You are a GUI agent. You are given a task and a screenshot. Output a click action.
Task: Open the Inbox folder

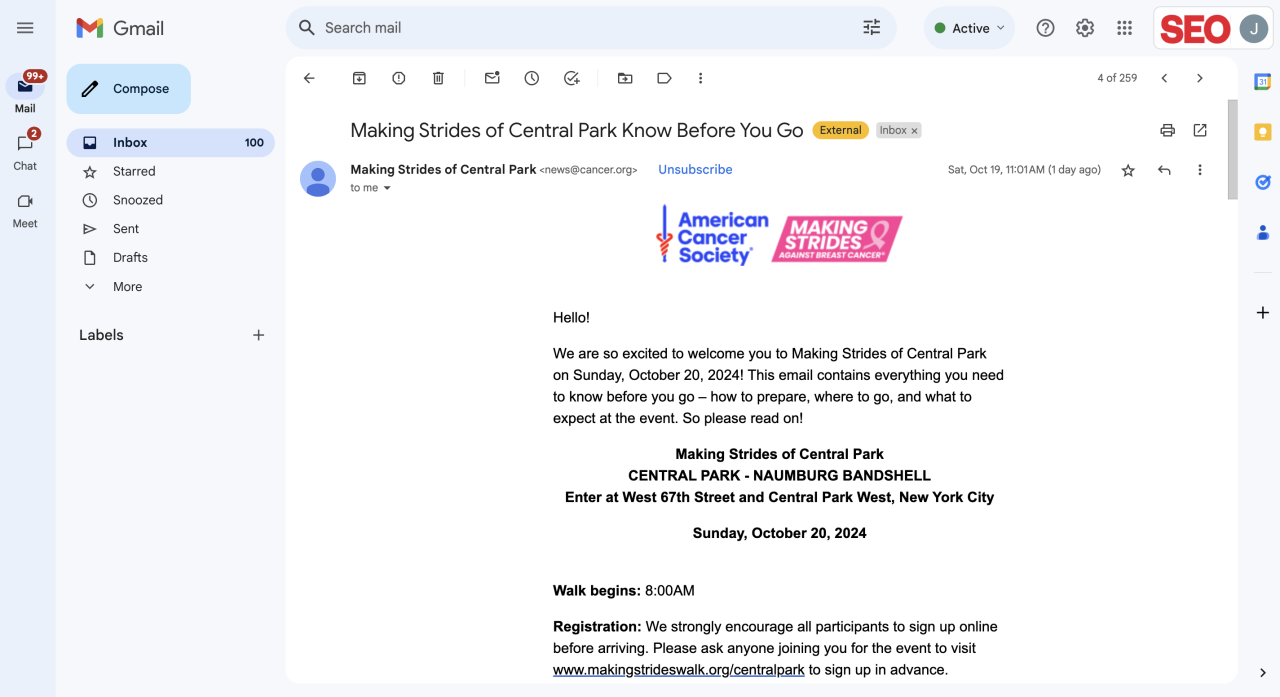pyautogui.click(x=170, y=143)
